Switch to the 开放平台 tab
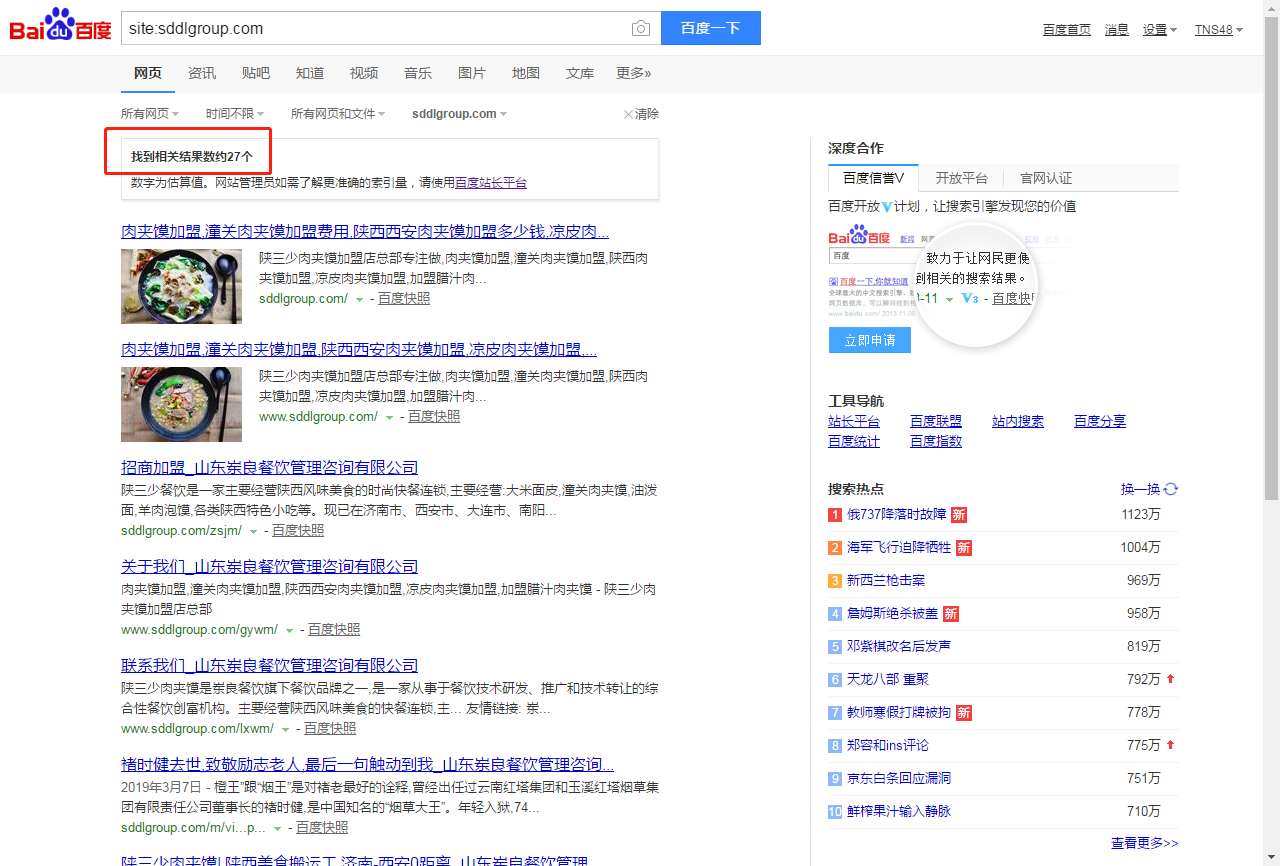The width and height of the screenshot is (1280, 866). (962, 178)
